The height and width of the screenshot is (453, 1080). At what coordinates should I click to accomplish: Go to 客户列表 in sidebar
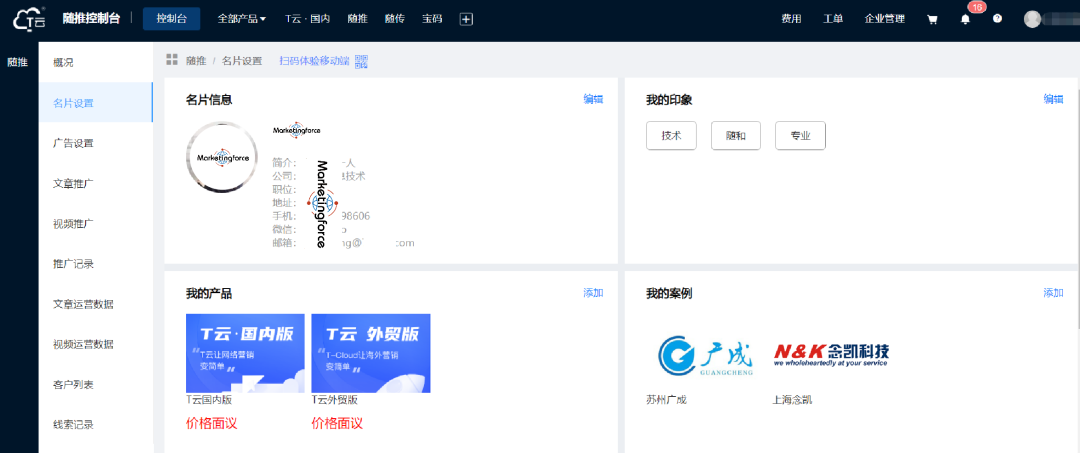point(73,385)
